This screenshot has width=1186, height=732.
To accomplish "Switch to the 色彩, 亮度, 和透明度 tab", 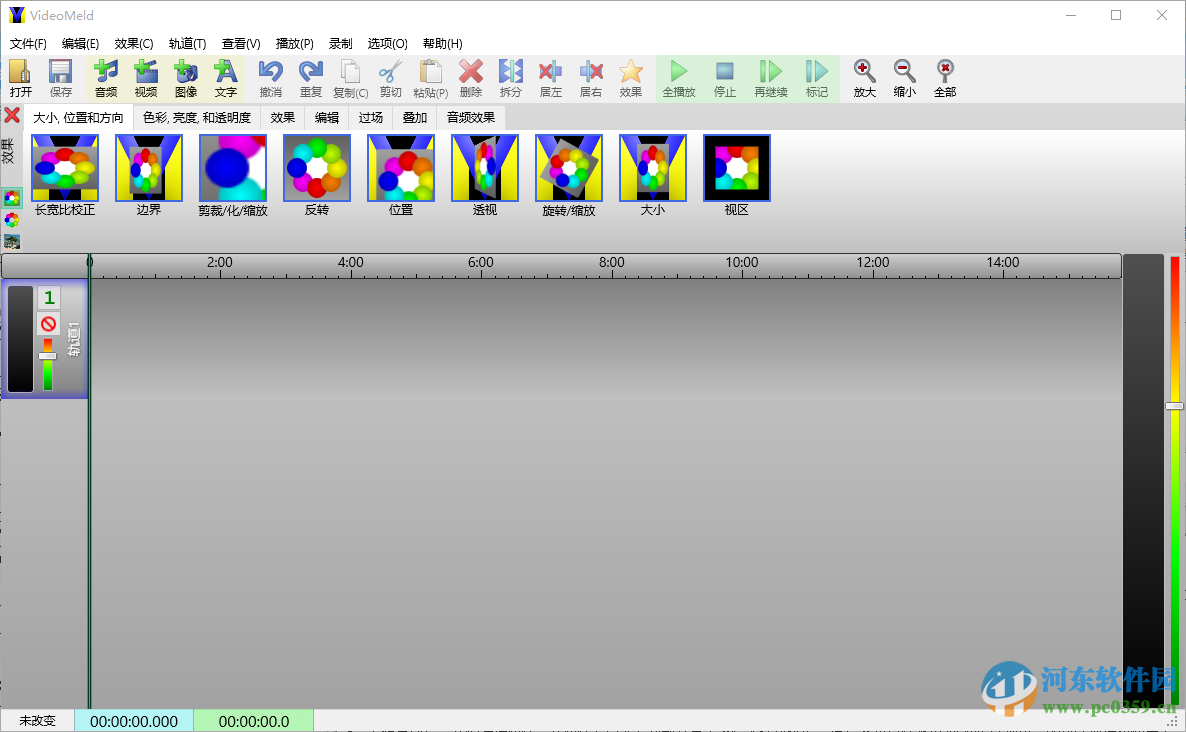I will [x=197, y=117].
